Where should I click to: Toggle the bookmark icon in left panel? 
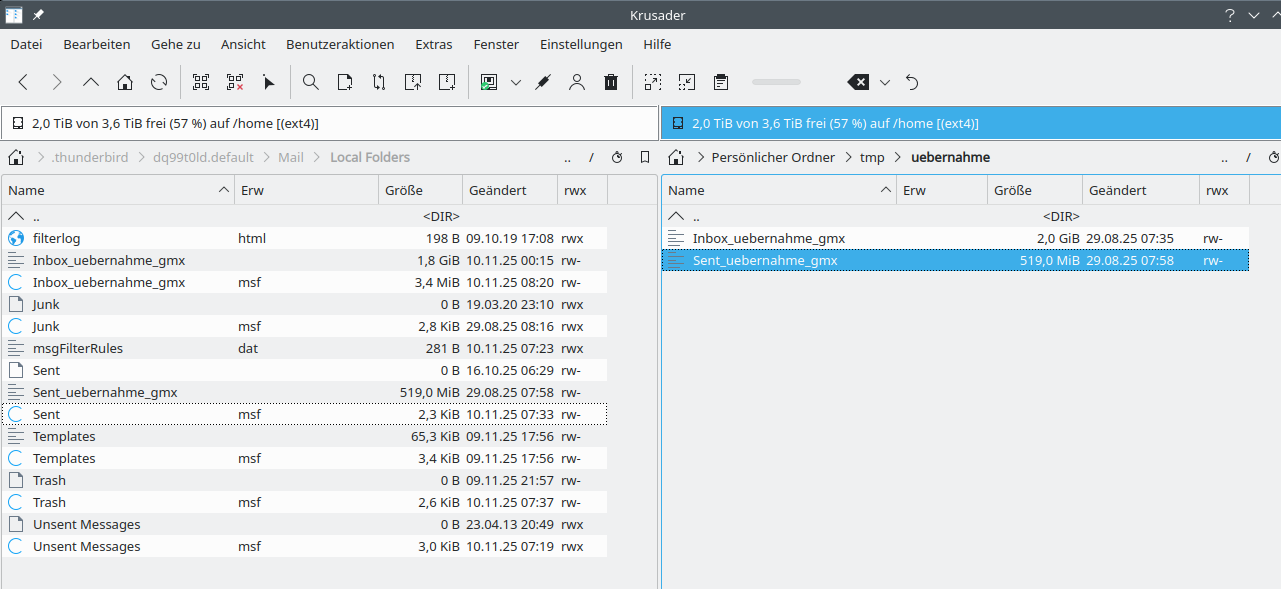pyautogui.click(x=645, y=157)
